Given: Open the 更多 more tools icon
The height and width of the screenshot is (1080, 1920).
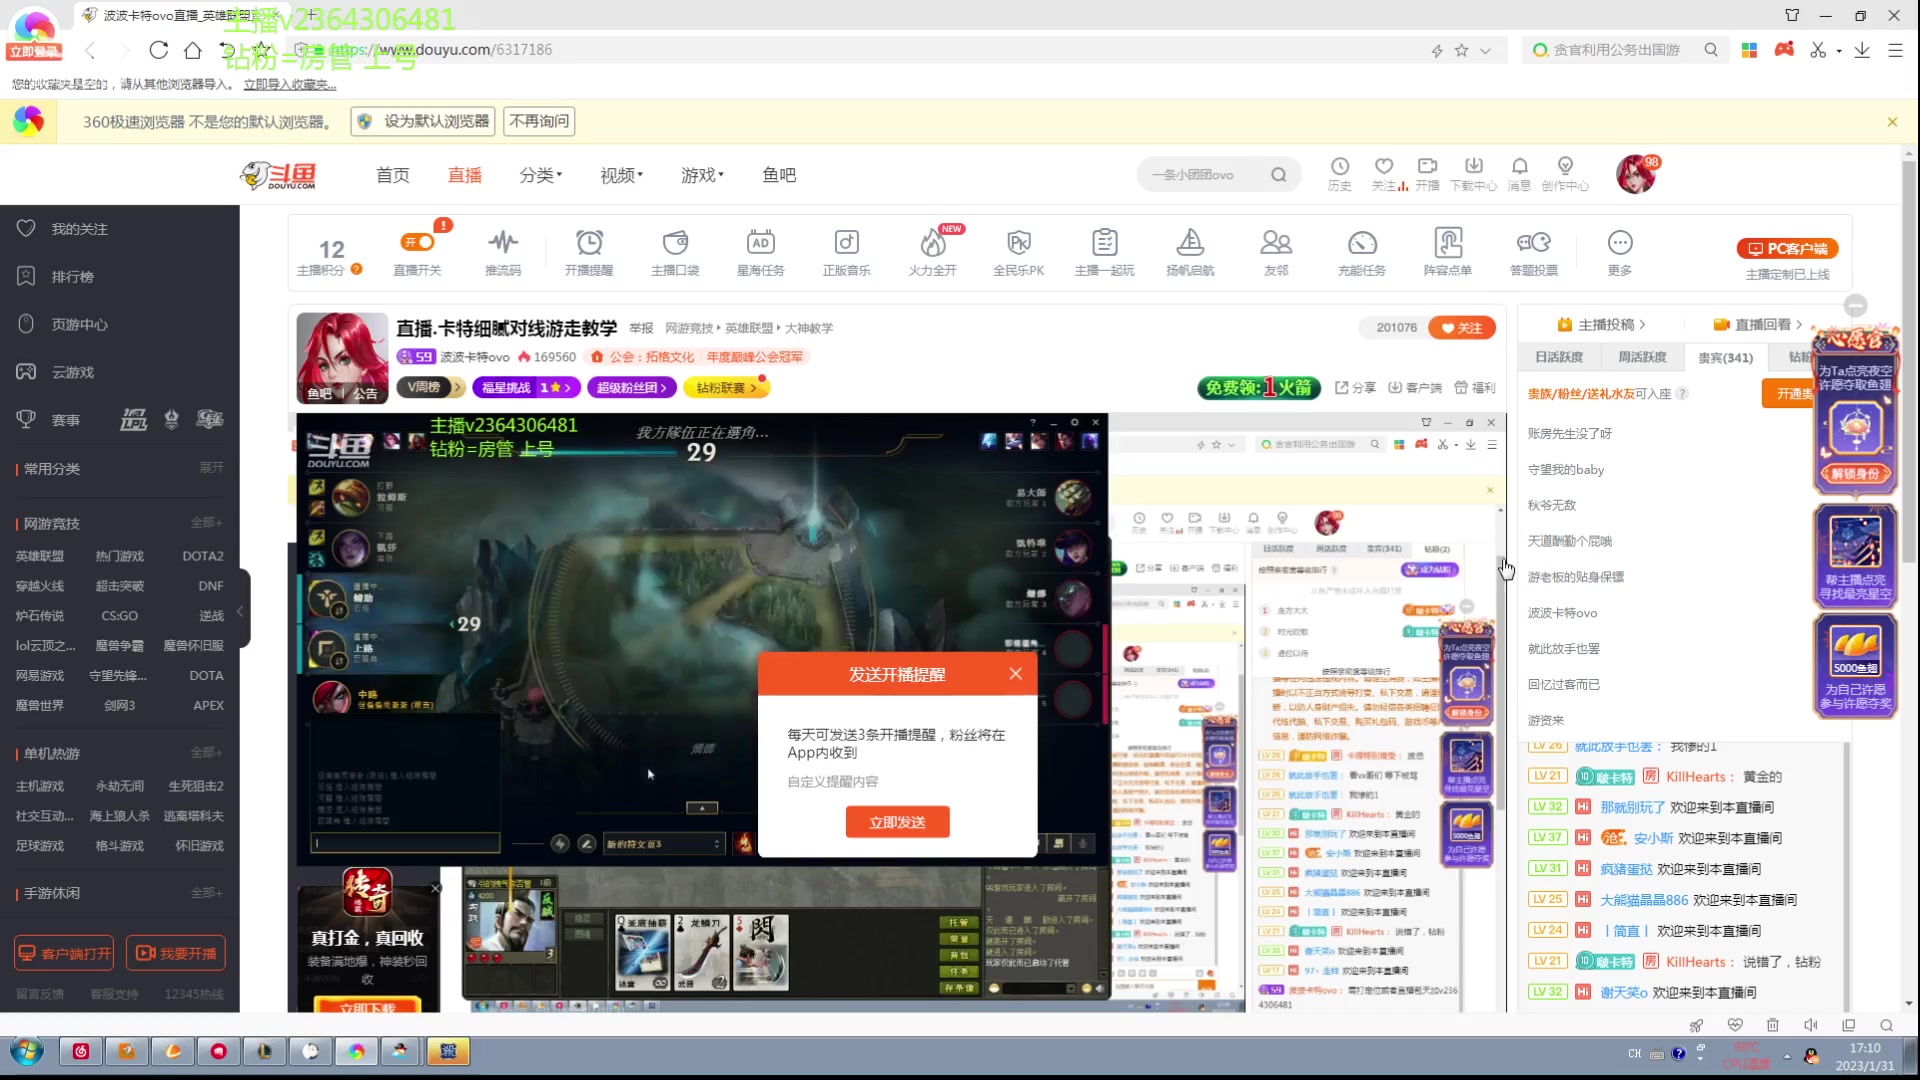Looking at the screenshot, I should pos(1620,253).
